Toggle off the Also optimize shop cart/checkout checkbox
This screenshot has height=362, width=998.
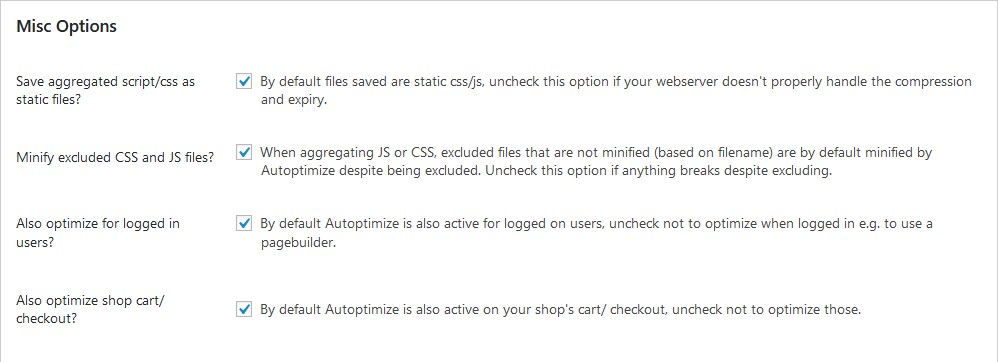click(x=244, y=310)
